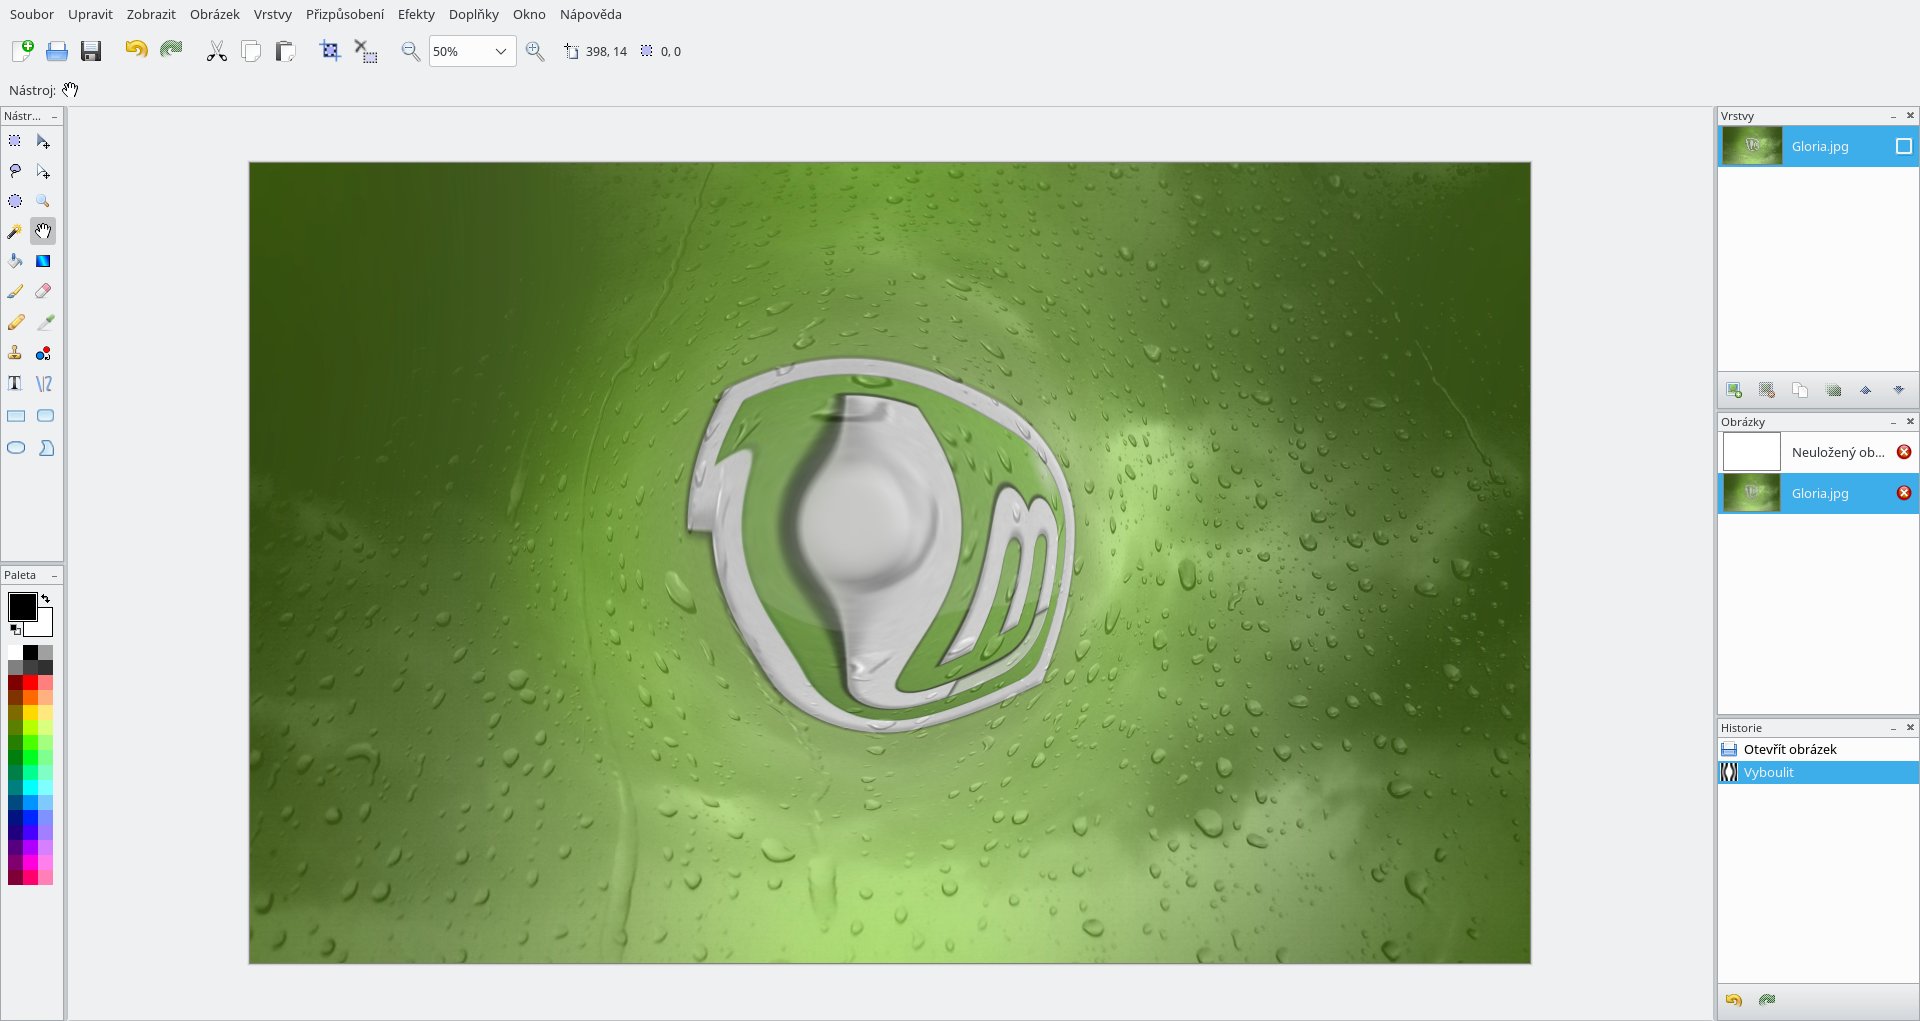The width and height of the screenshot is (1920, 1021).
Task: Delete the current layer in Vrstvy panel
Action: (1767, 390)
